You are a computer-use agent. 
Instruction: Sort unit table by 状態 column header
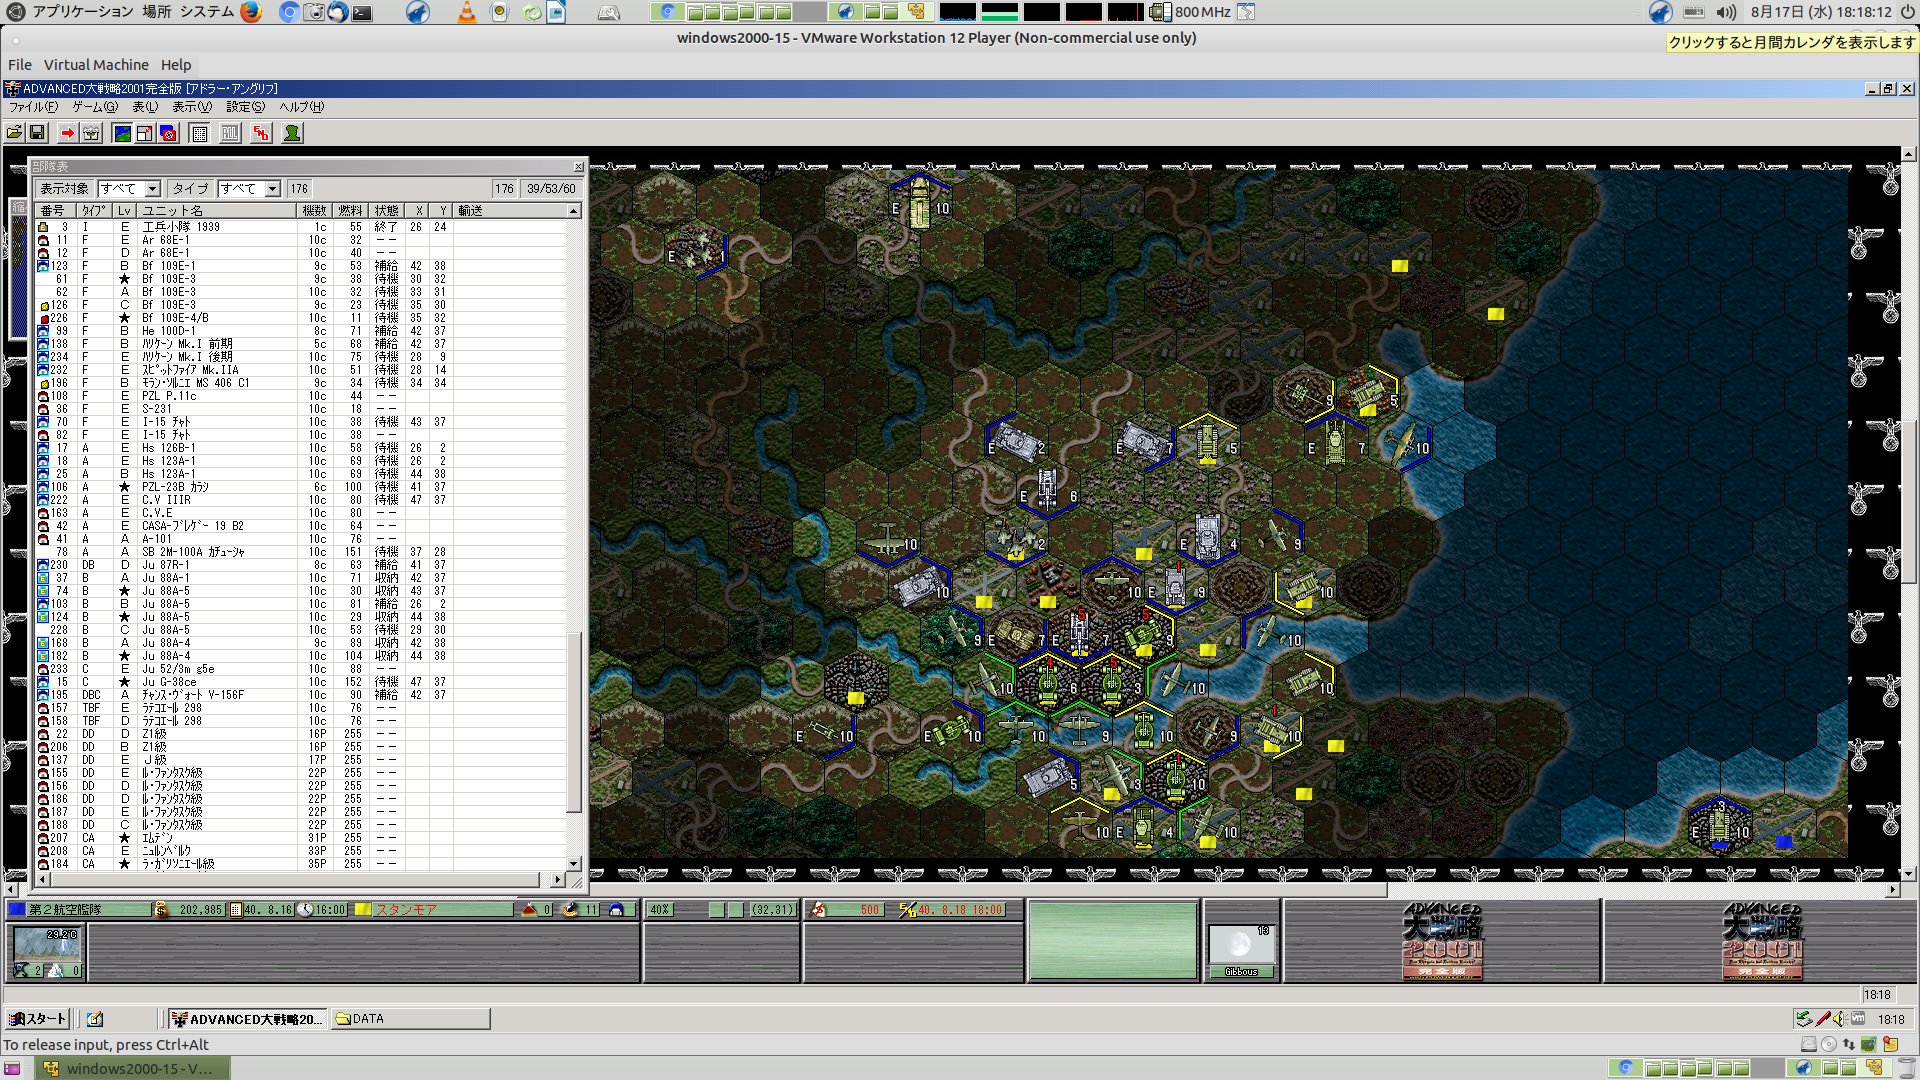point(386,211)
